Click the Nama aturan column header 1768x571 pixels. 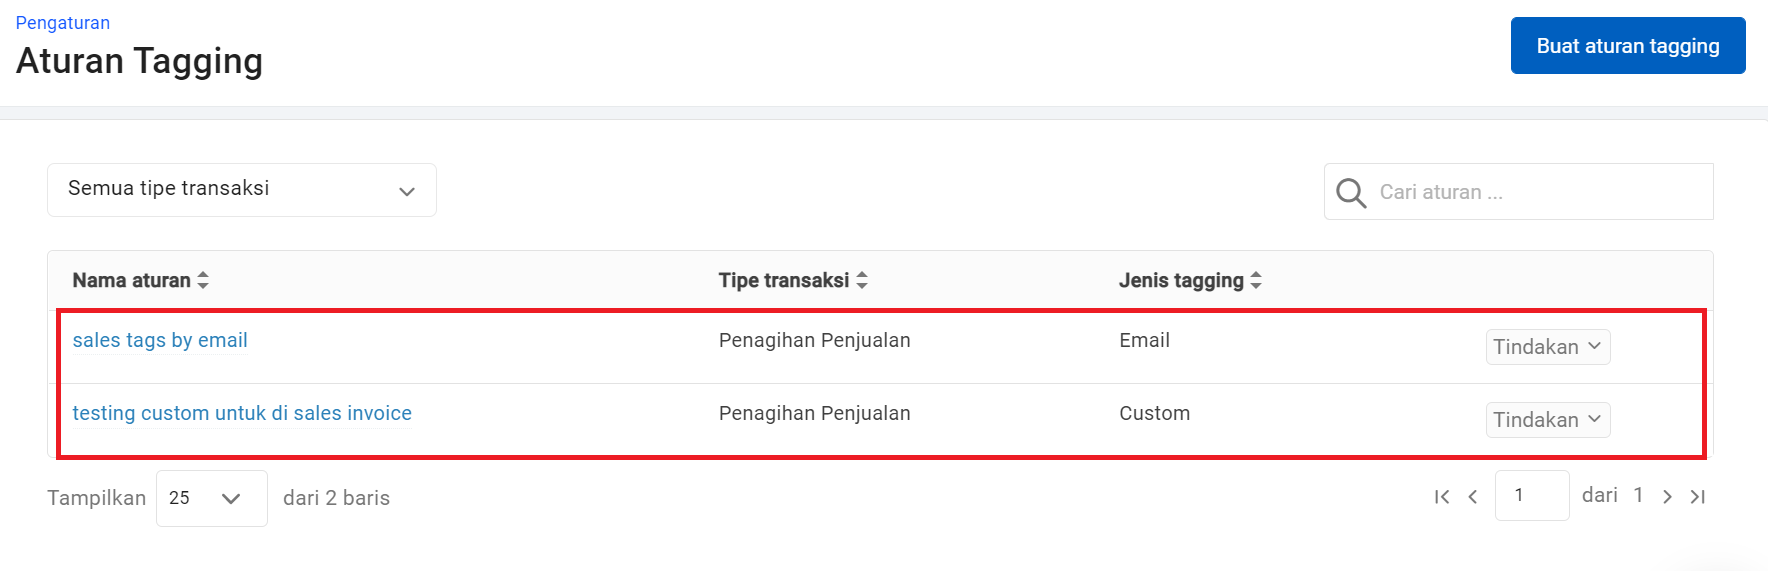click(131, 281)
